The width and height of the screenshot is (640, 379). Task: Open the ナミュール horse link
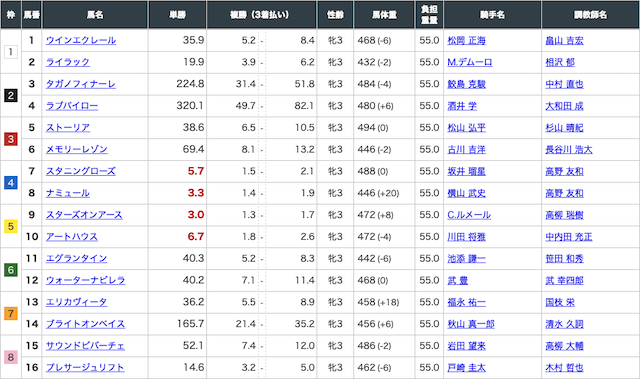coord(68,193)
